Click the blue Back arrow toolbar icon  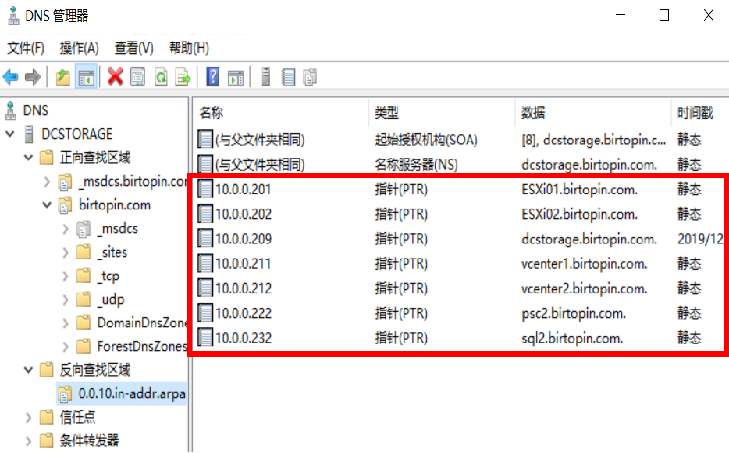10,77
